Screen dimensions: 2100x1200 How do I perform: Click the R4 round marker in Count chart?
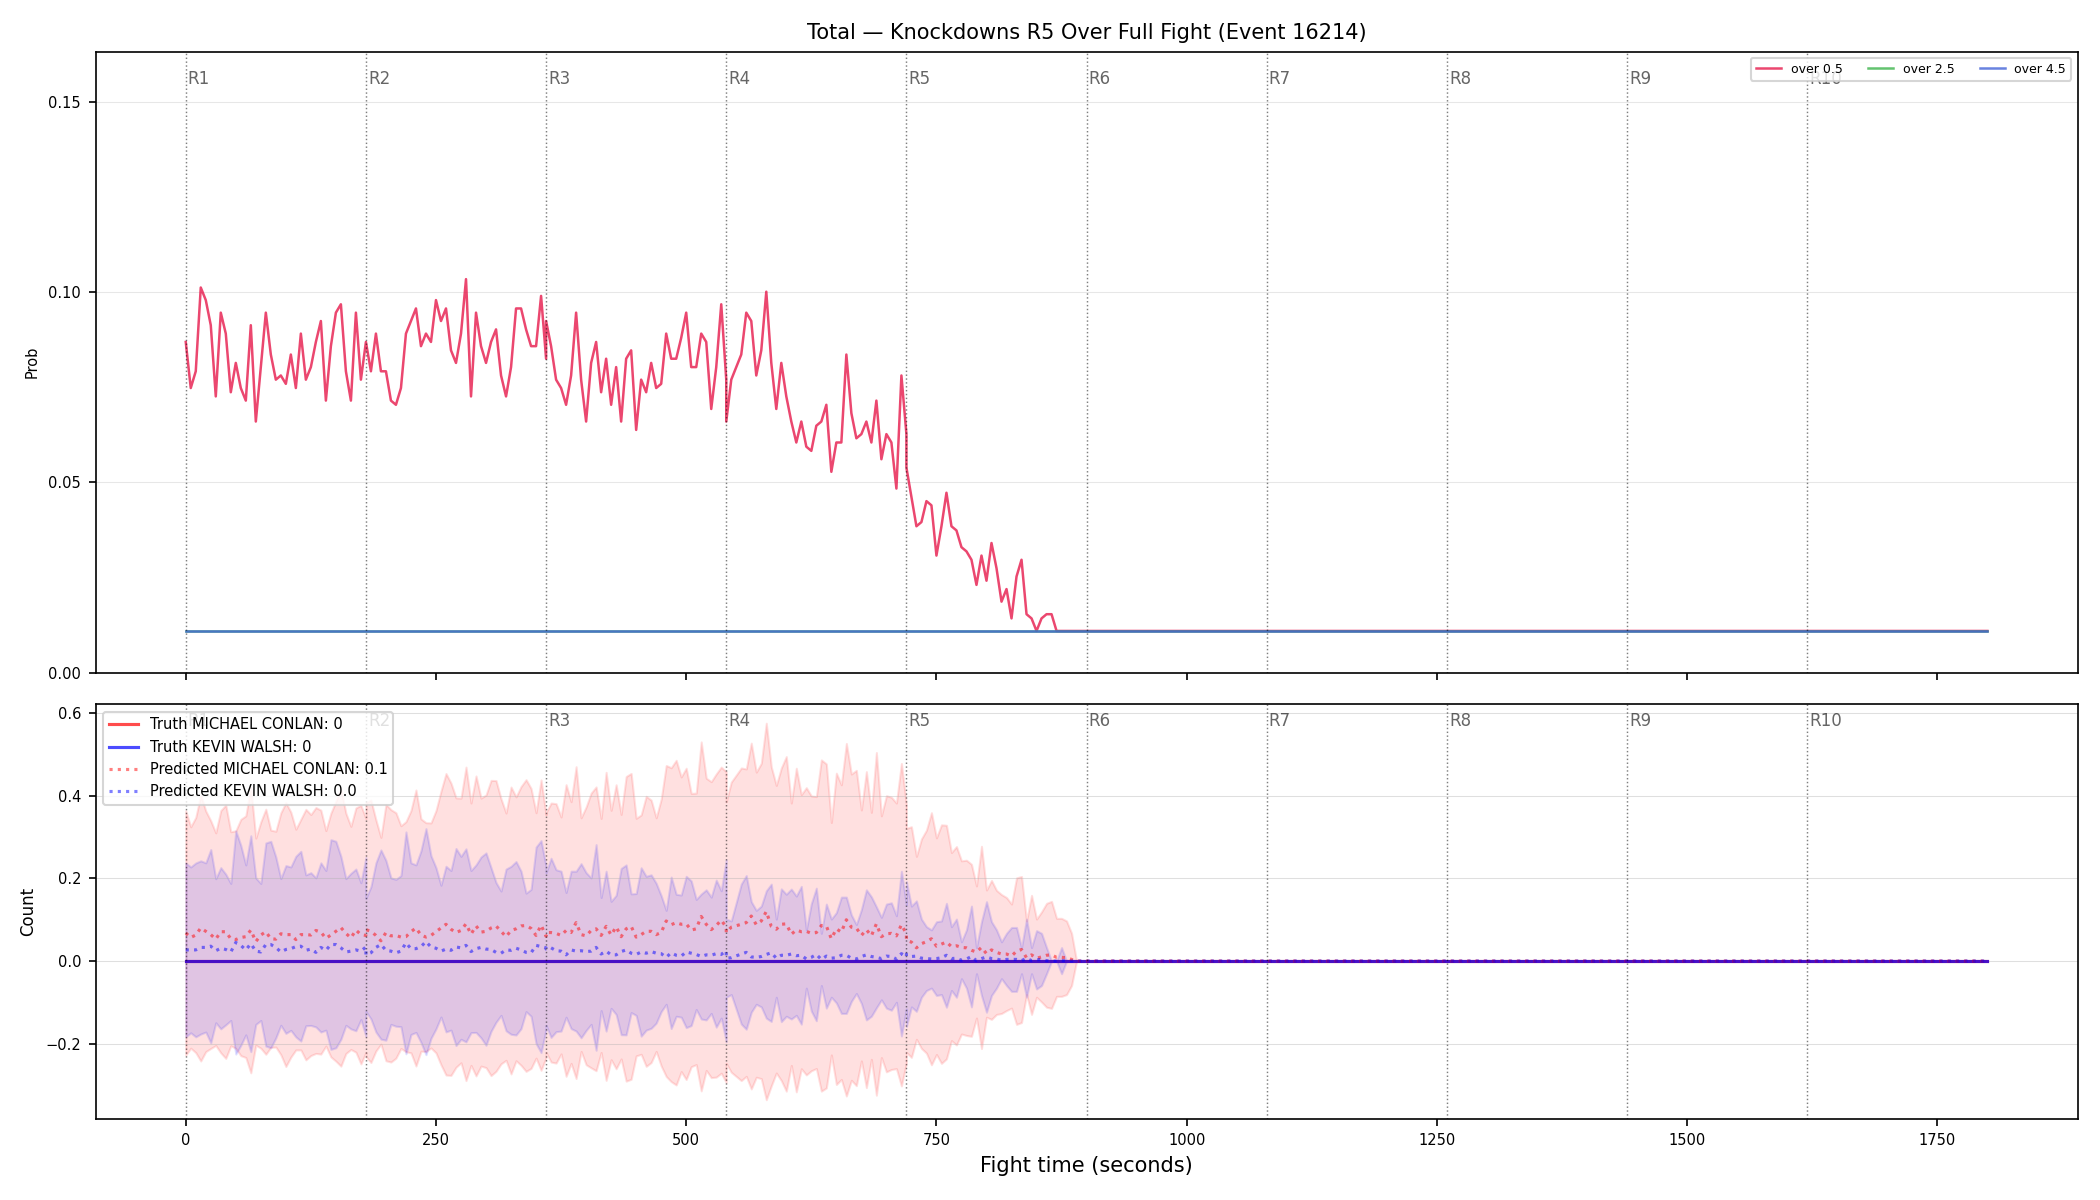pyautogui.click(x=739, y=720)
